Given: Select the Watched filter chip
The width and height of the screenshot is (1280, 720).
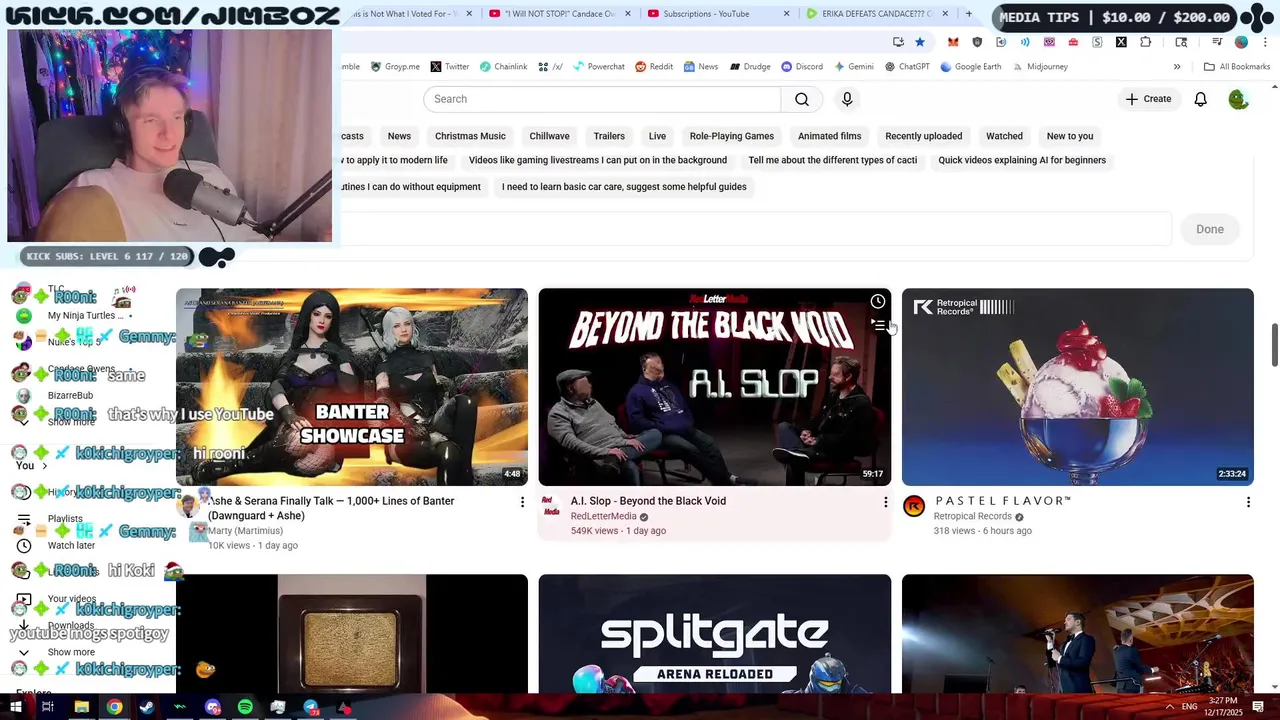Looking at the screenshot, I should [x=1004, y=136].
